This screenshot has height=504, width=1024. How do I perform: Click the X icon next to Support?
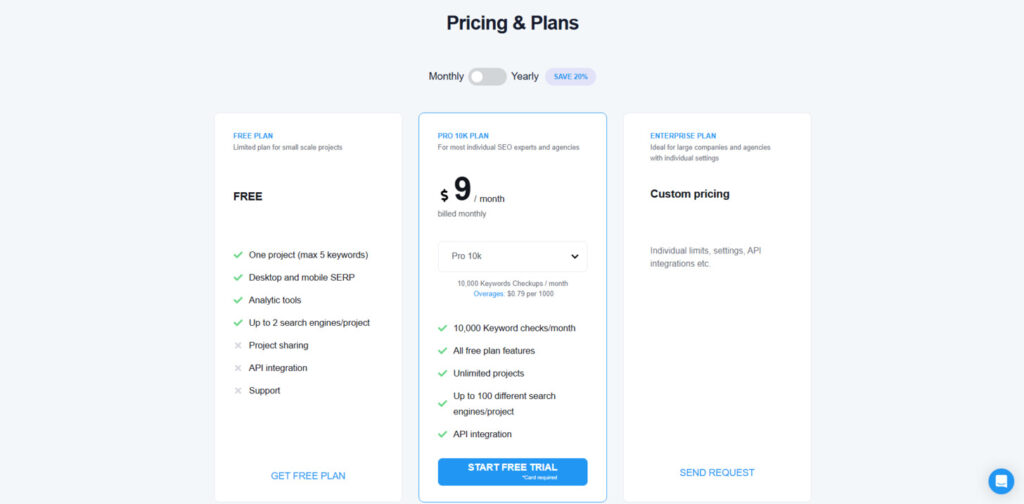(238, 390)
